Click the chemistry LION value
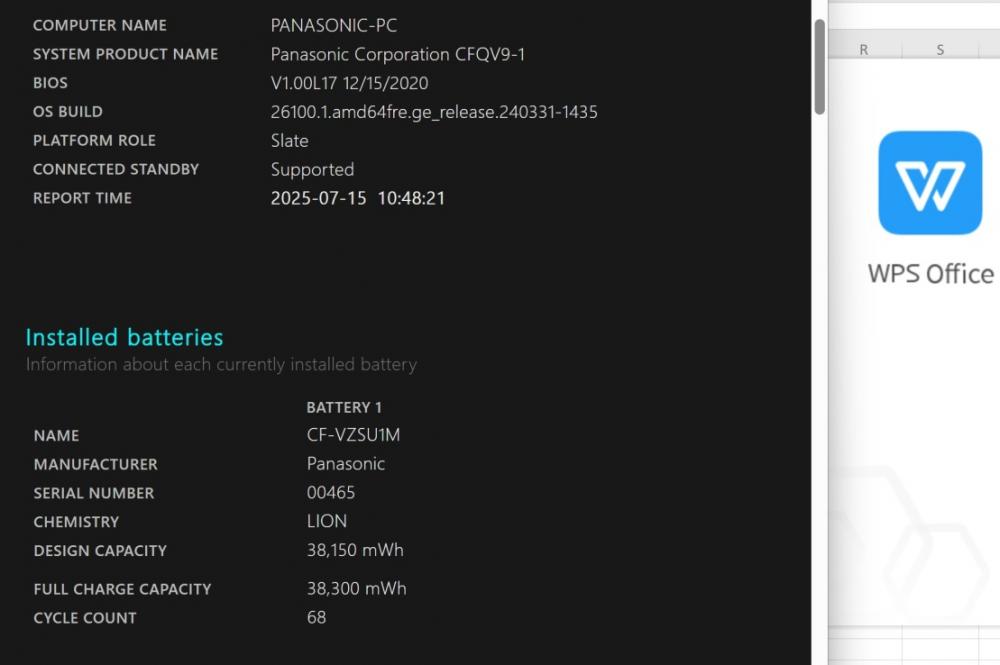Image resolution: width=1000 pixels, height=665 pixels. [327, 521]
